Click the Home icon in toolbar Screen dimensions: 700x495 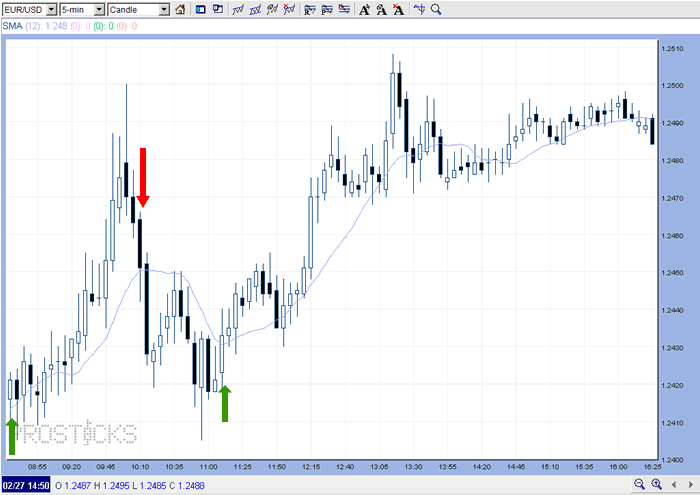pyautogui.click(x=180, y=10)
